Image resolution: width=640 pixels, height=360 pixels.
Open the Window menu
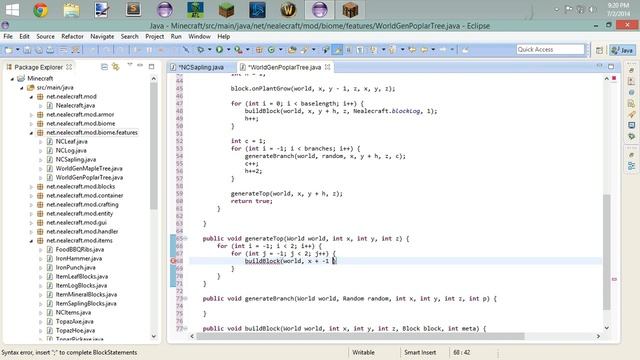(199, 36)
